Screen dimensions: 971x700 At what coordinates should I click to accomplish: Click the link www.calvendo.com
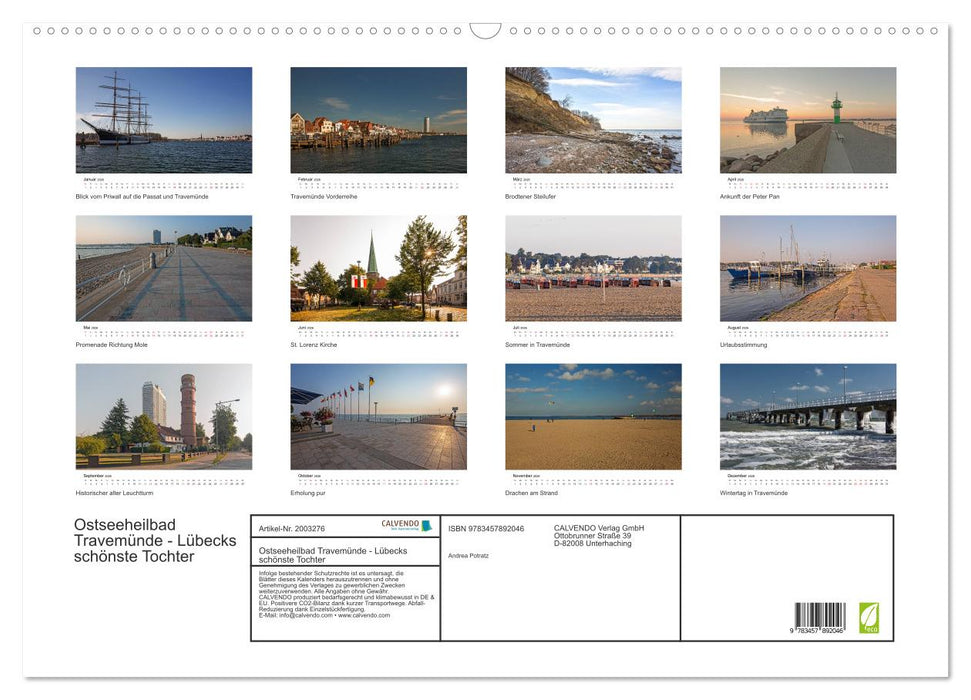click(x=364, y=617)
